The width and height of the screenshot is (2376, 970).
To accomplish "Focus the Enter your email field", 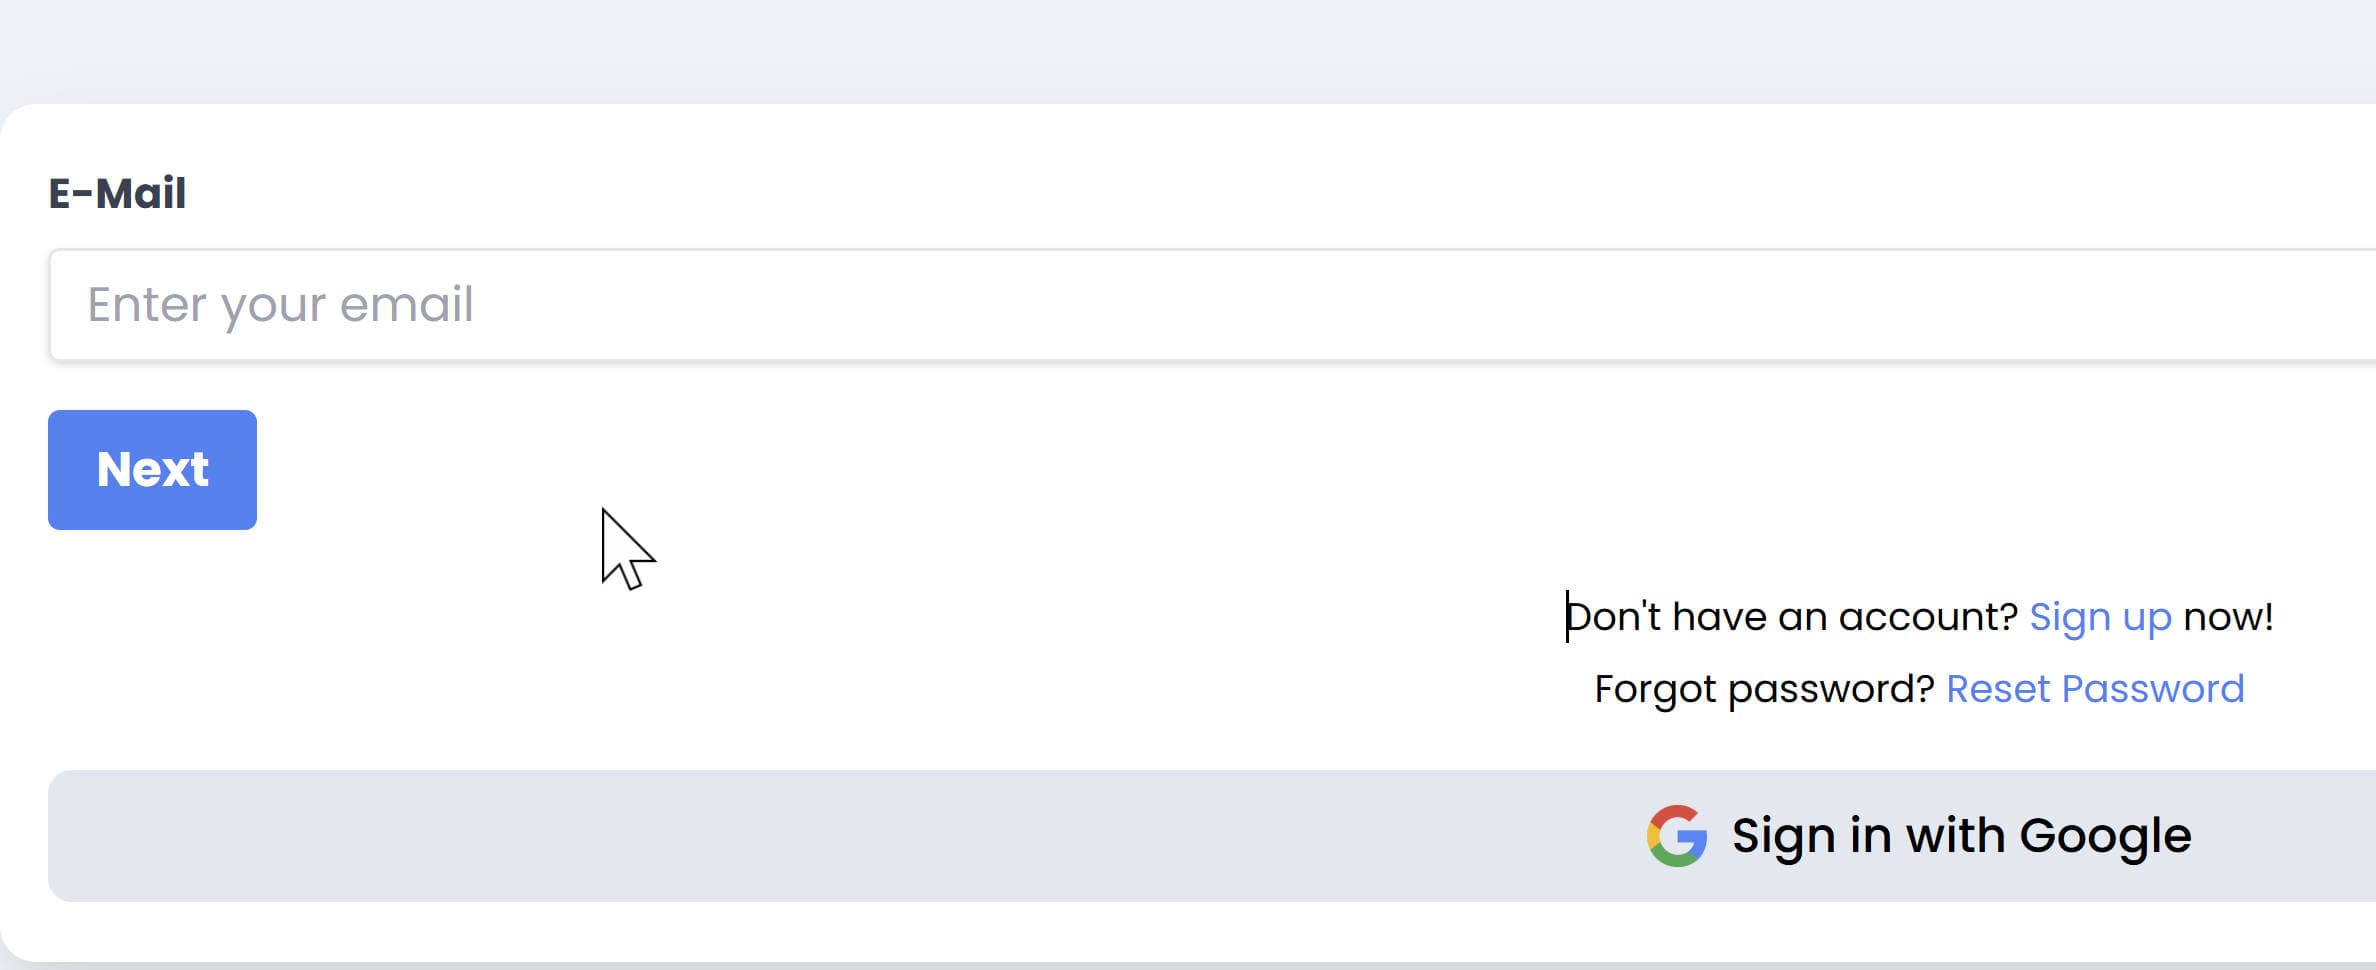I will coord(1200,305).
